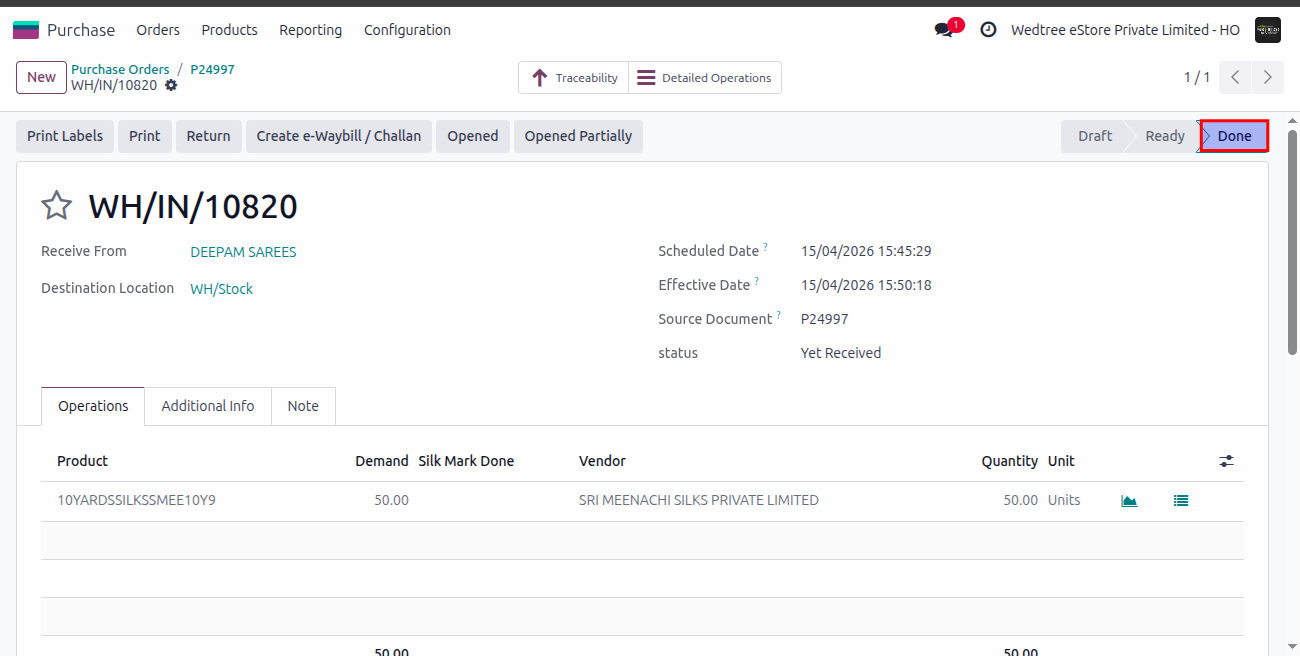Show Source Document help tooltip mark
Screen dimensions: 1300x656
point(779,315)
